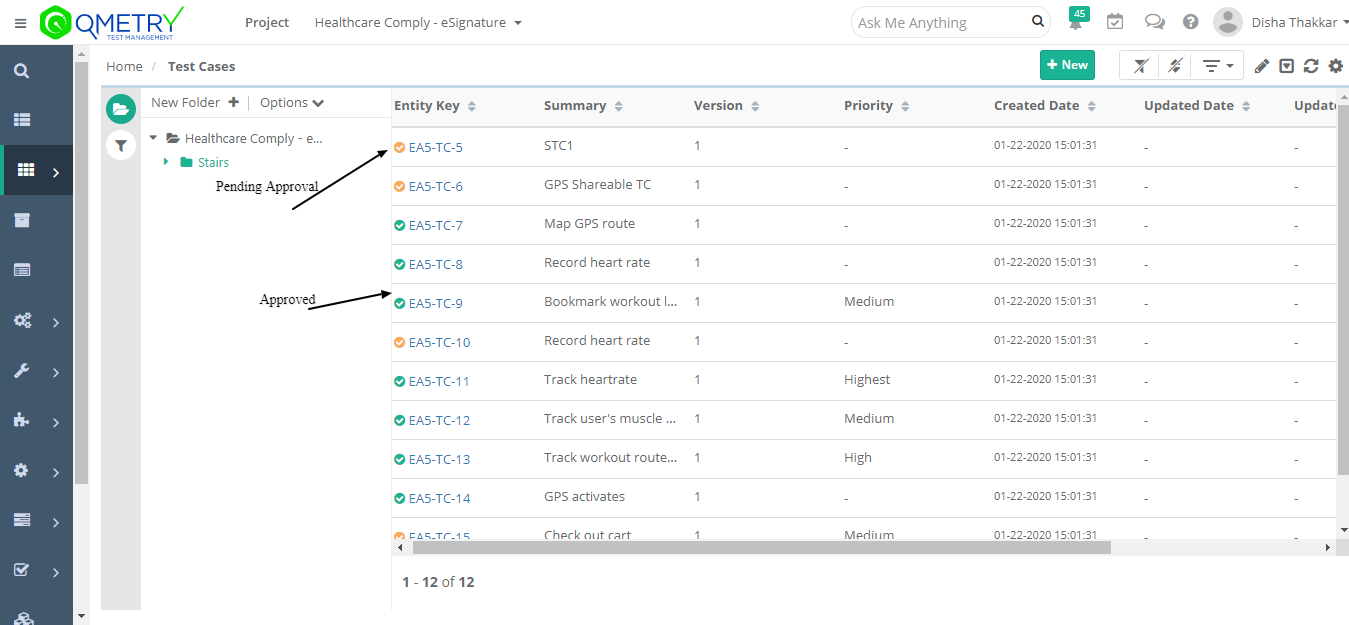Clear filters using the crossed funnel icon

pyautogui.click(x=1140, y=66)
